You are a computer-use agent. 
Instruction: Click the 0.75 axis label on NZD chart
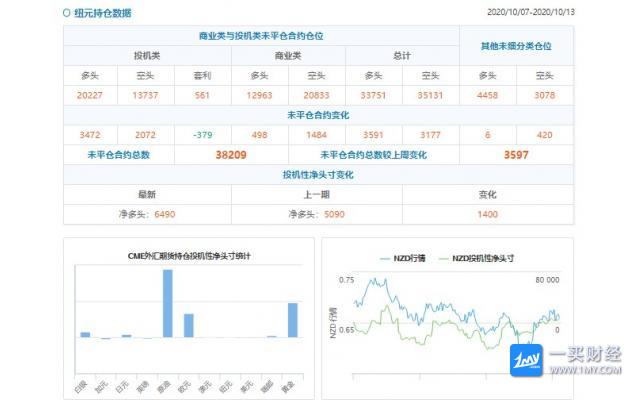347,280
